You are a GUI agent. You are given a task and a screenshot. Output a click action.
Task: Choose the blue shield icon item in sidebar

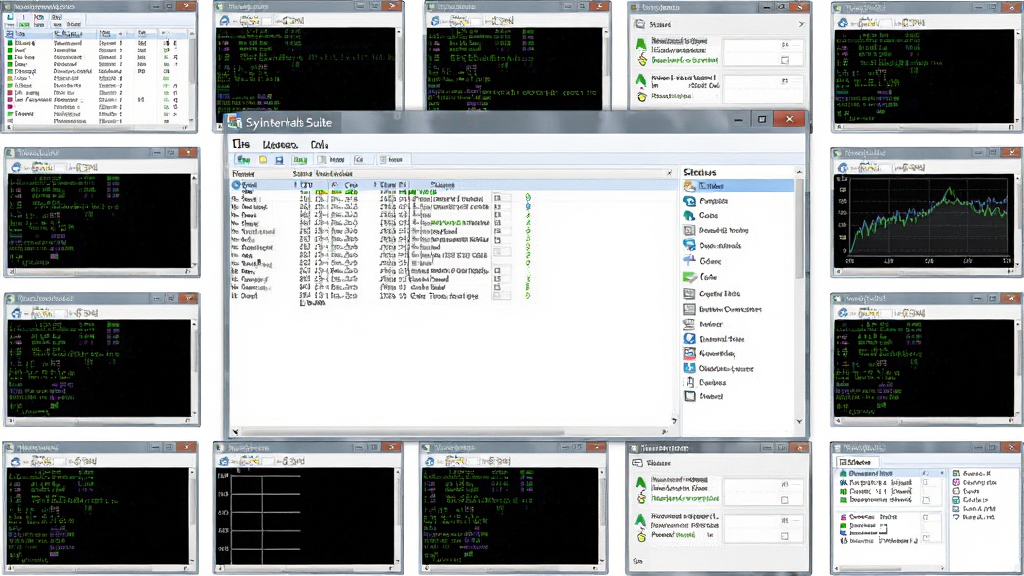(689, 338)
